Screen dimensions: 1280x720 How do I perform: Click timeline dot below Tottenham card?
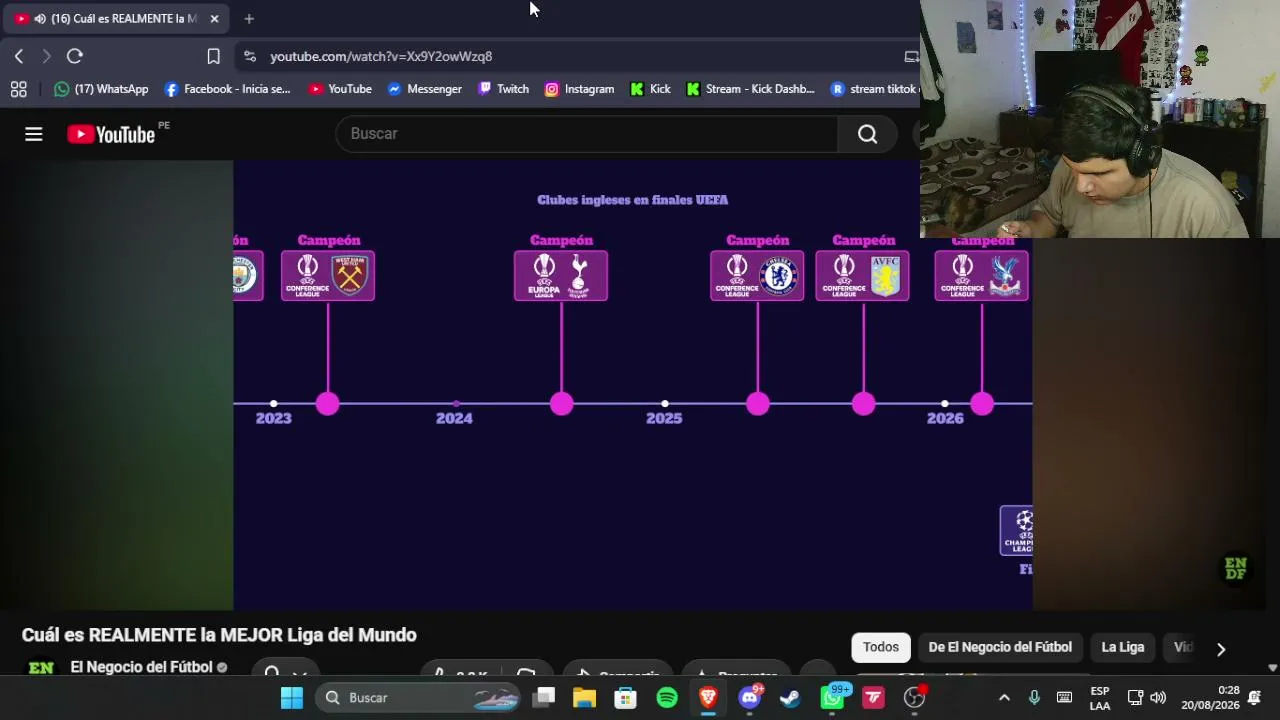pyautogui.click(x=561, y=403)
